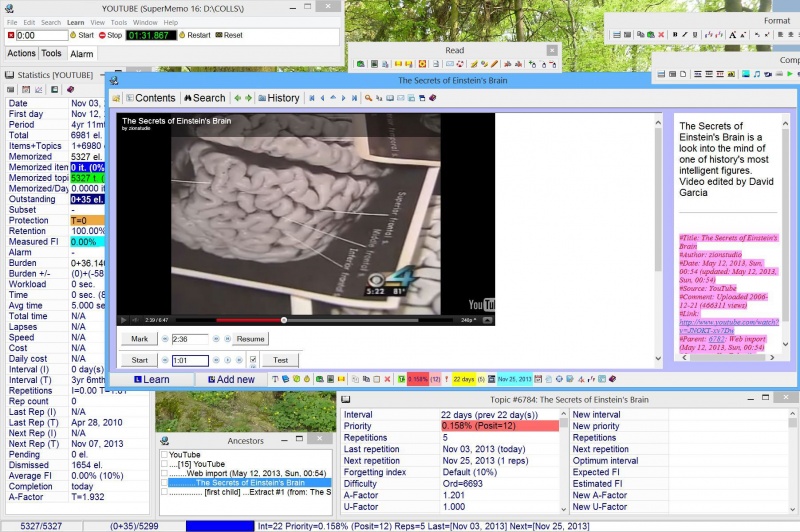Go forward with the green right arrow
This screenshot has height=532, width=800.
click(248, 98)
